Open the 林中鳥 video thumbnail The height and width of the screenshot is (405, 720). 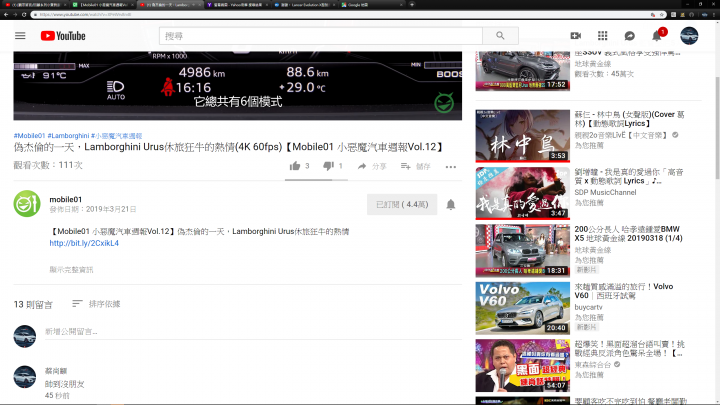click(523, 136)
